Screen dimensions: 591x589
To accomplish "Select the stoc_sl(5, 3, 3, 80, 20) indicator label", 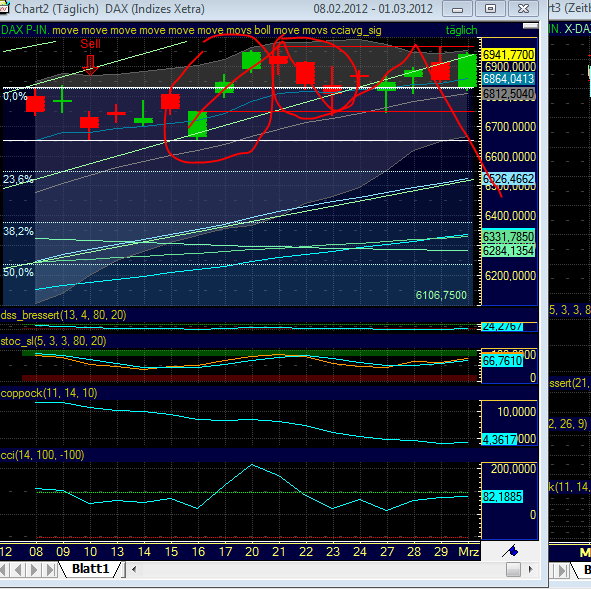I will 54,341.
